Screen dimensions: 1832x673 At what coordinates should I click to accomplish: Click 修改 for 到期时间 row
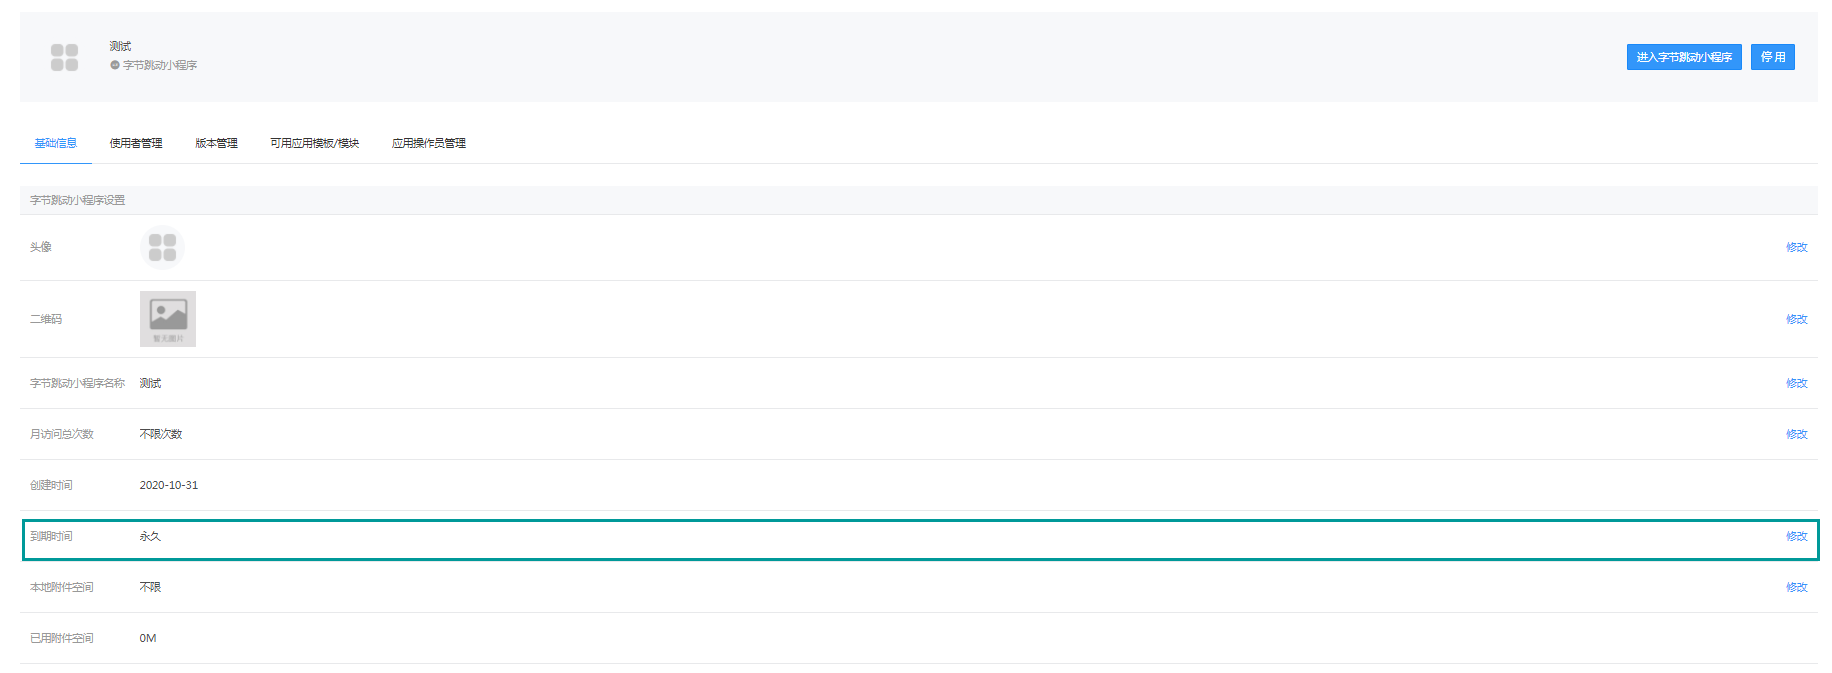pos(1797,536)
